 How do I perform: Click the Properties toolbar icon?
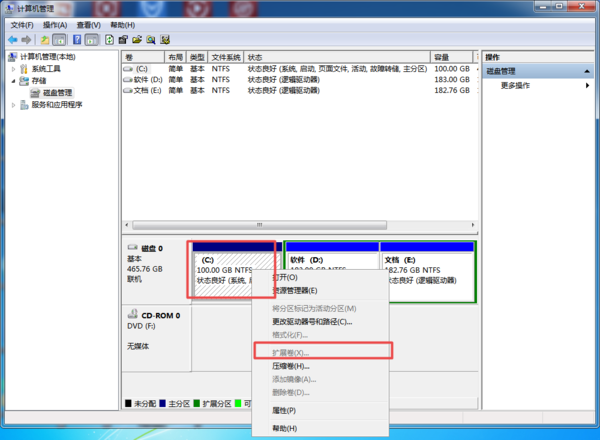coord(123,39)
